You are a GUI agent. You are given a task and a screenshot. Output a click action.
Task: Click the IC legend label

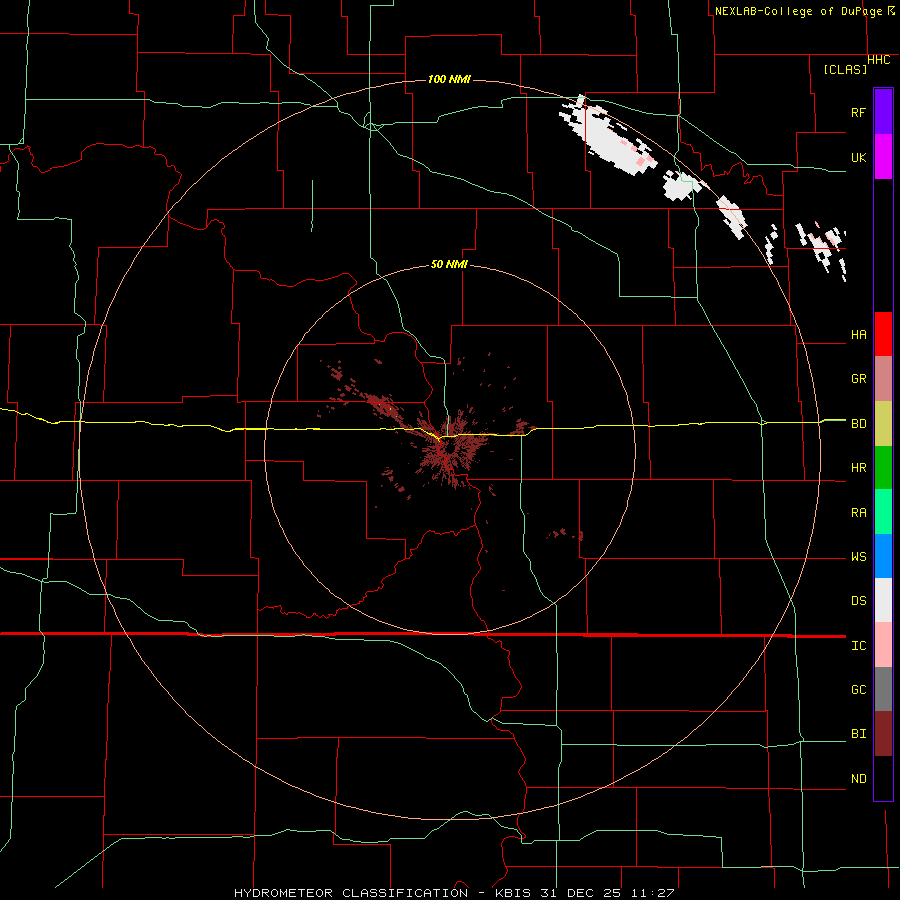click(858, 646)
